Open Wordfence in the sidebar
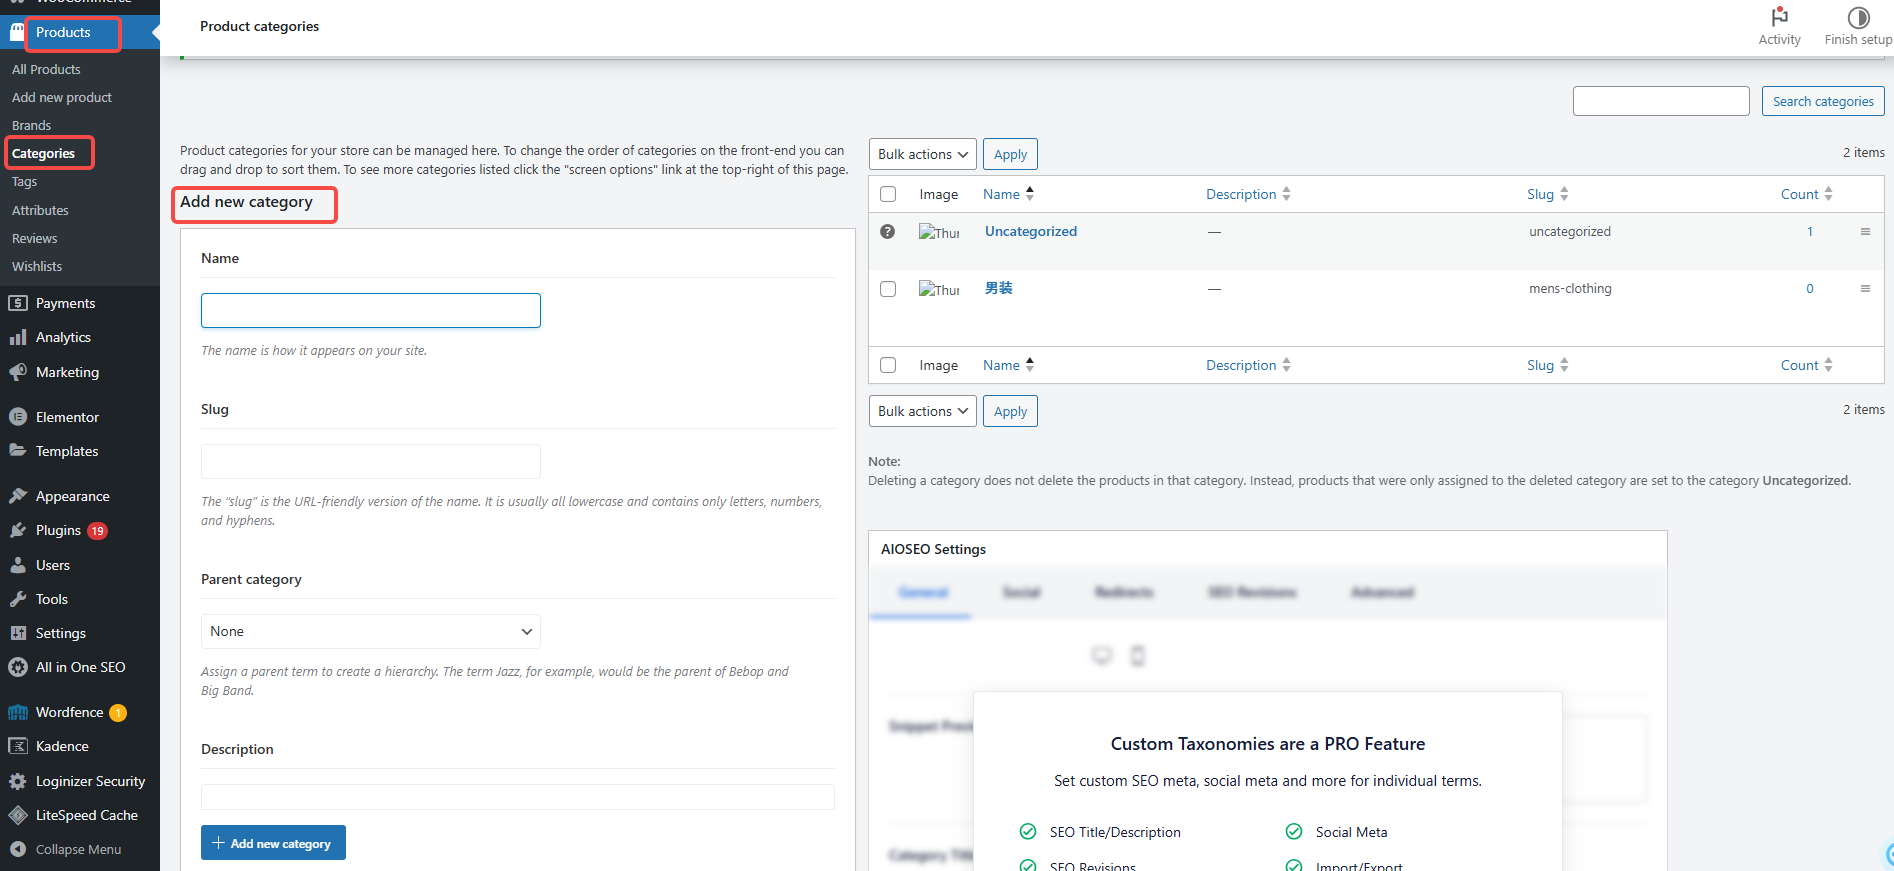The width and height of the screenshot is (1894, 871). [69, 712]
